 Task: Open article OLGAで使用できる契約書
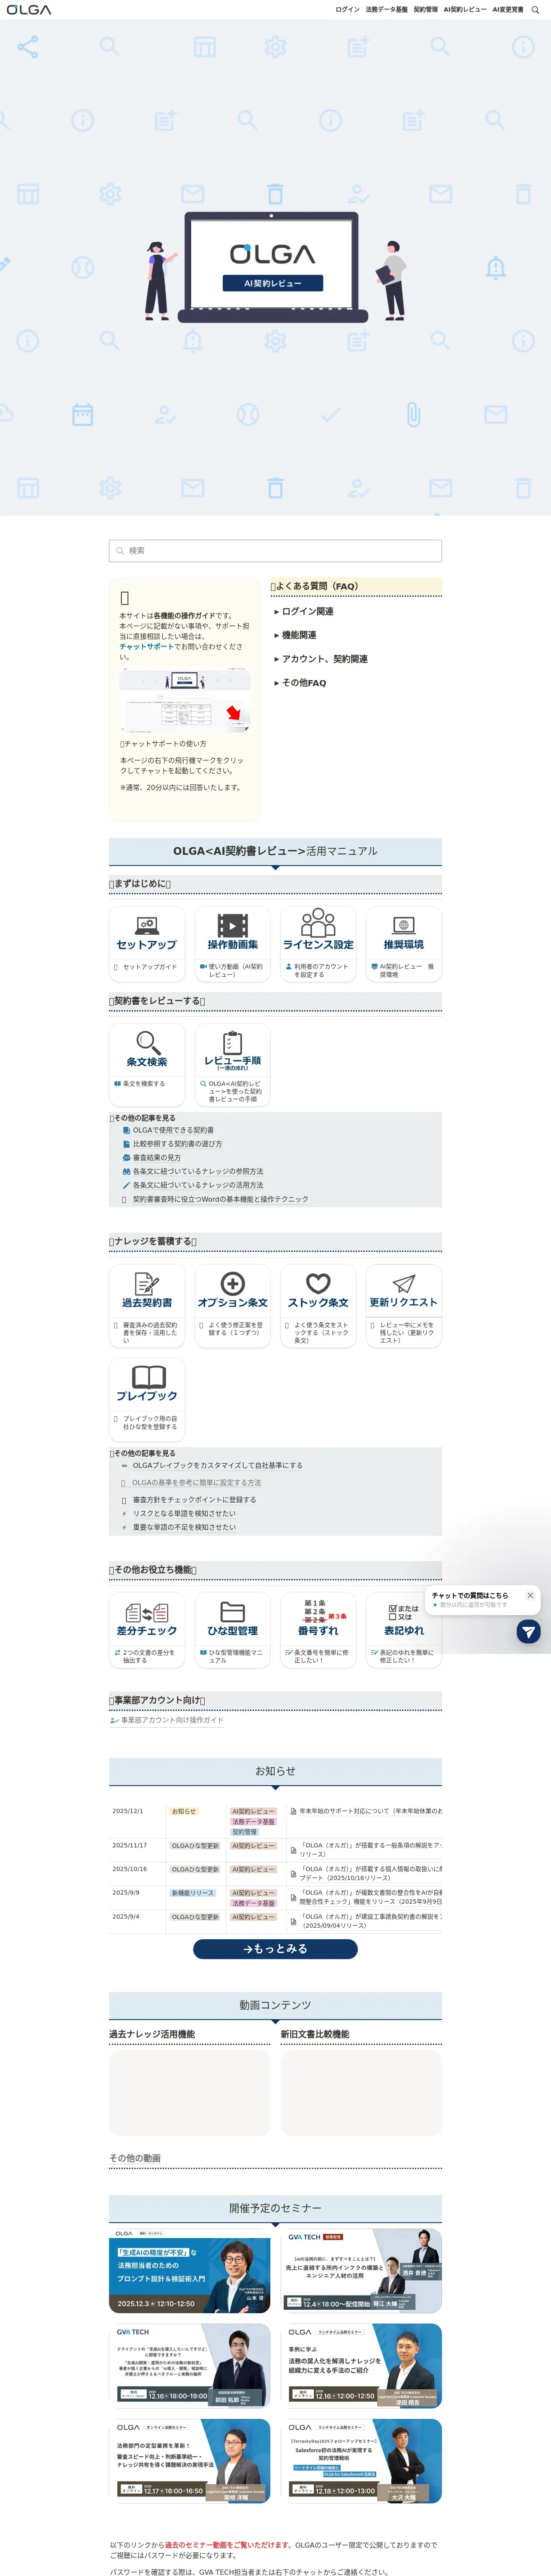173,1130
